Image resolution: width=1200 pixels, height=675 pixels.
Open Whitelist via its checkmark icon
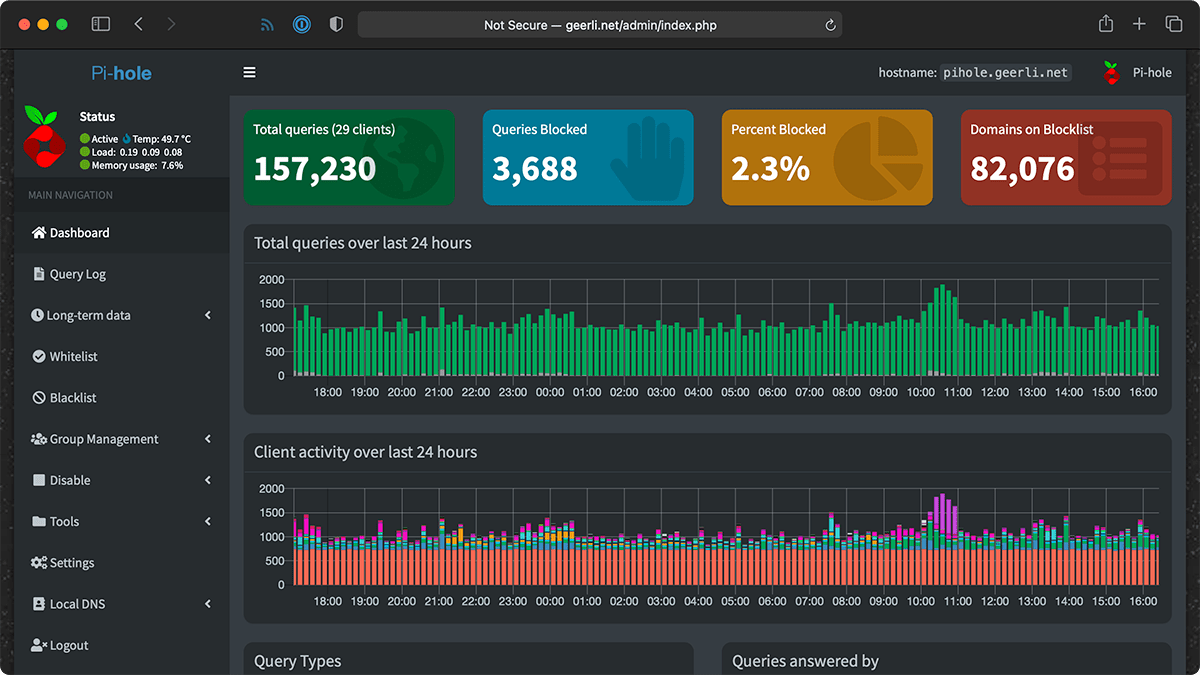37,356
